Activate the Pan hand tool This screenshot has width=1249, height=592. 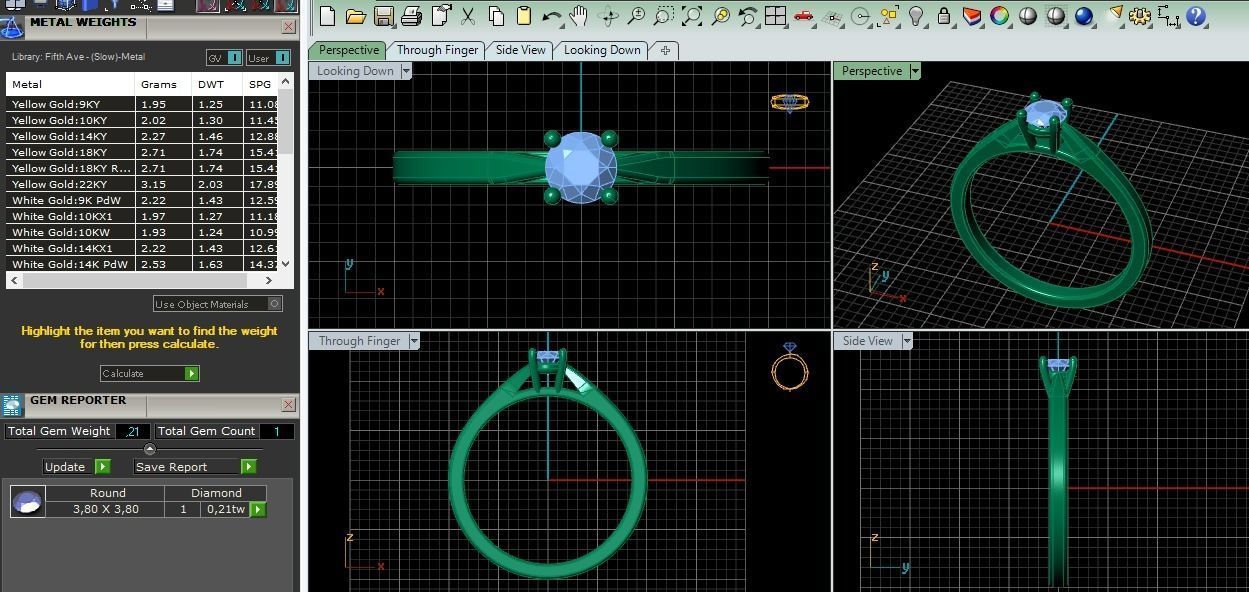click(x=578, y=16)
